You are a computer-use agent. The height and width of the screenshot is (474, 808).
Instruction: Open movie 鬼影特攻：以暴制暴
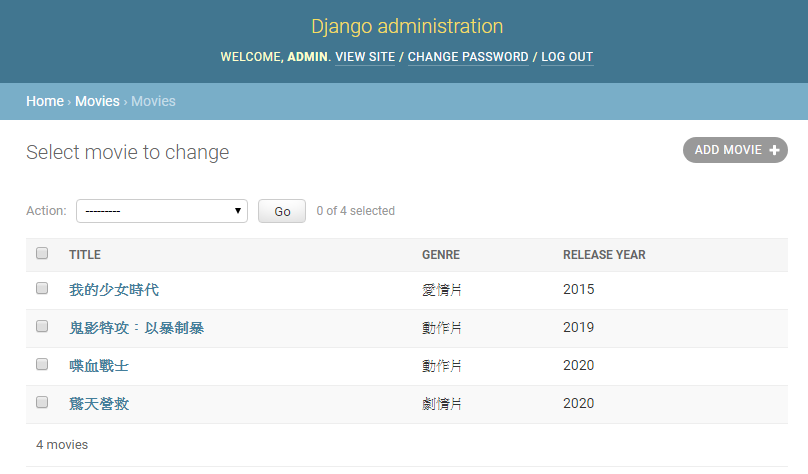tap(137, 328)
